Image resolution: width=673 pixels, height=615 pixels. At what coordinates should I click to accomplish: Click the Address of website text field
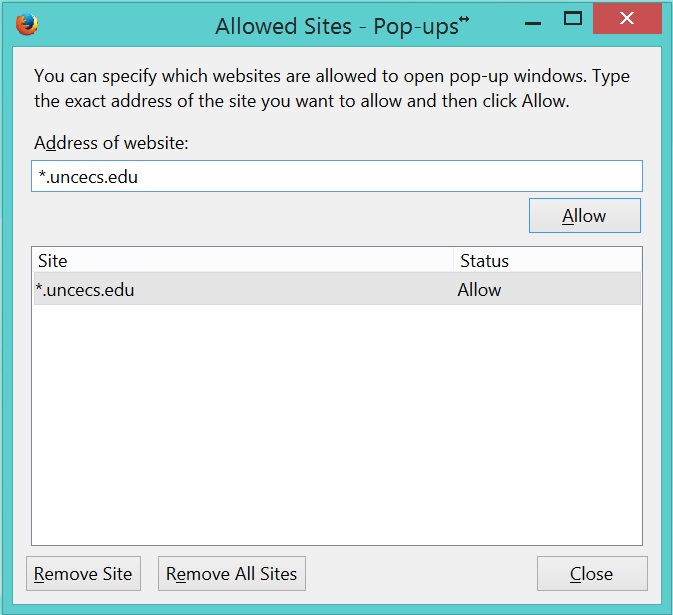coord(336,176)
